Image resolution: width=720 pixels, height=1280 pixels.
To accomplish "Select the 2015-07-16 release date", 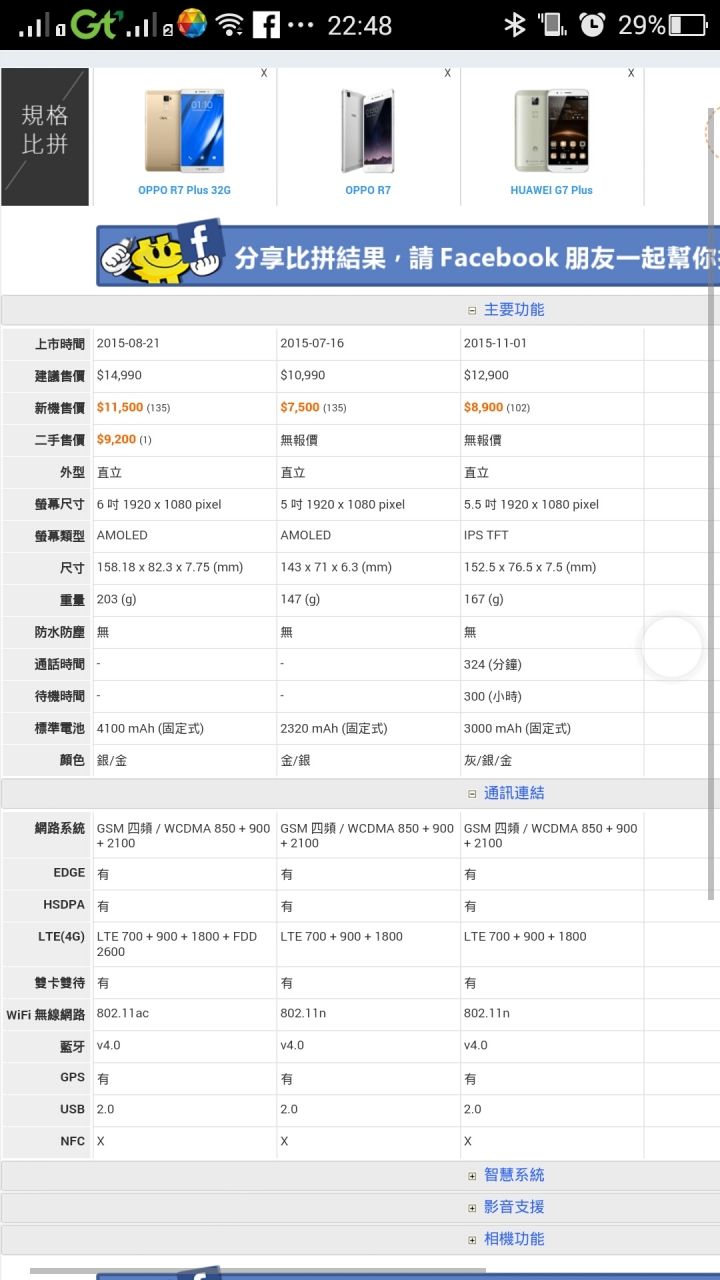I will (x=312, y=343).
